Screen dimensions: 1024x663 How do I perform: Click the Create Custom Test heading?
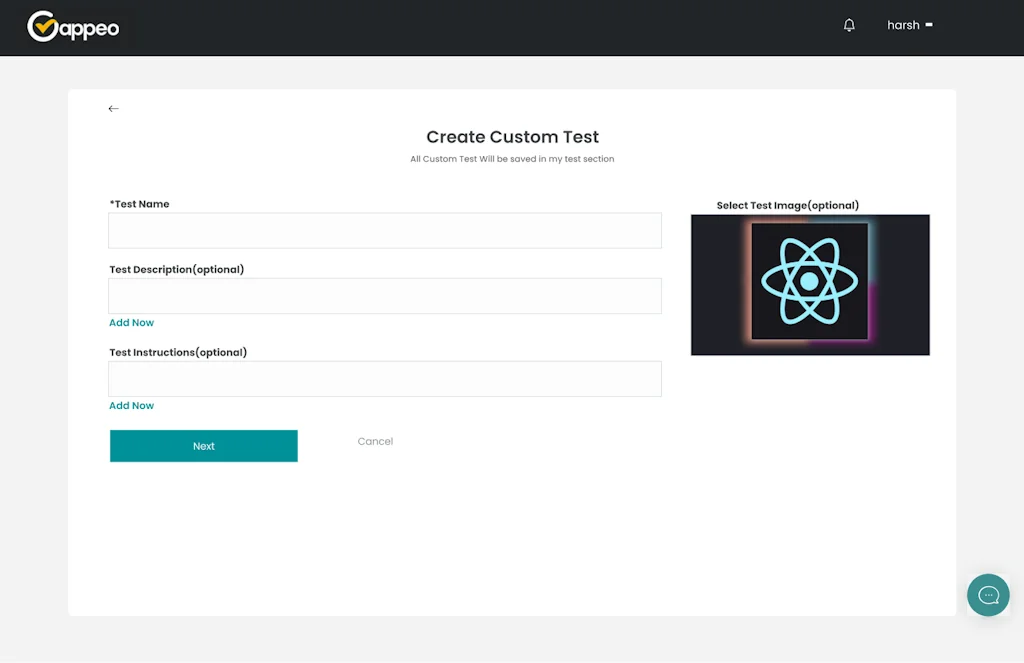(512, 137)
